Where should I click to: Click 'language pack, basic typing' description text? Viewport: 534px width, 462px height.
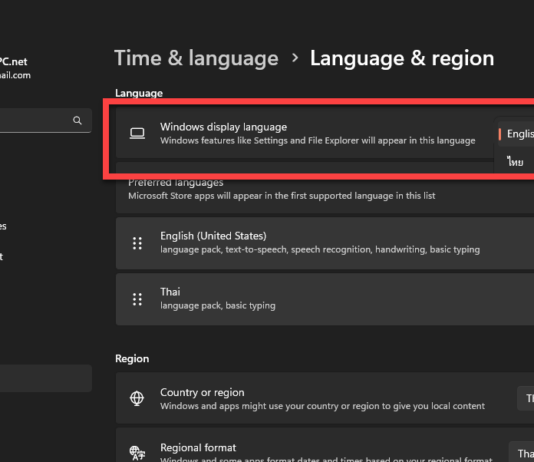(218, 306)
